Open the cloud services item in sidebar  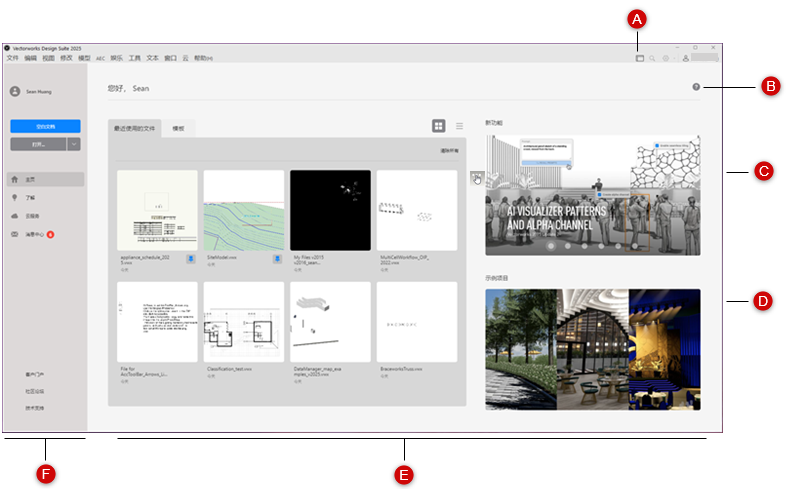coord(15,216)
